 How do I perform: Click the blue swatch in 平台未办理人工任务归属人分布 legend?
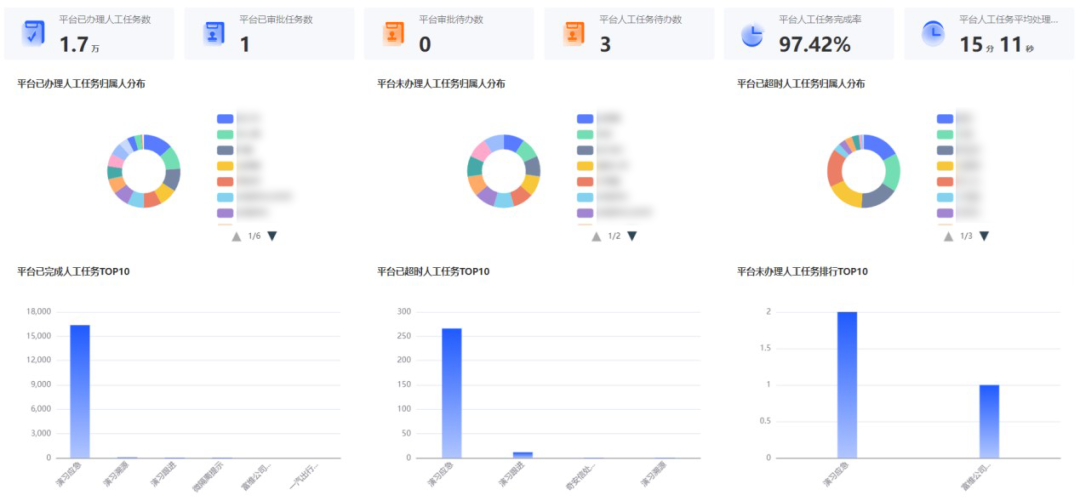click(x=585, y=118)
